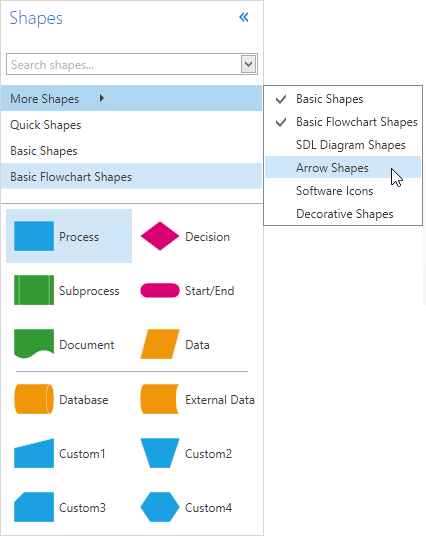This screenshot has height=538, width=426.
Task: Choose the orange Data parallelogram shape
Action: point(160,344)
